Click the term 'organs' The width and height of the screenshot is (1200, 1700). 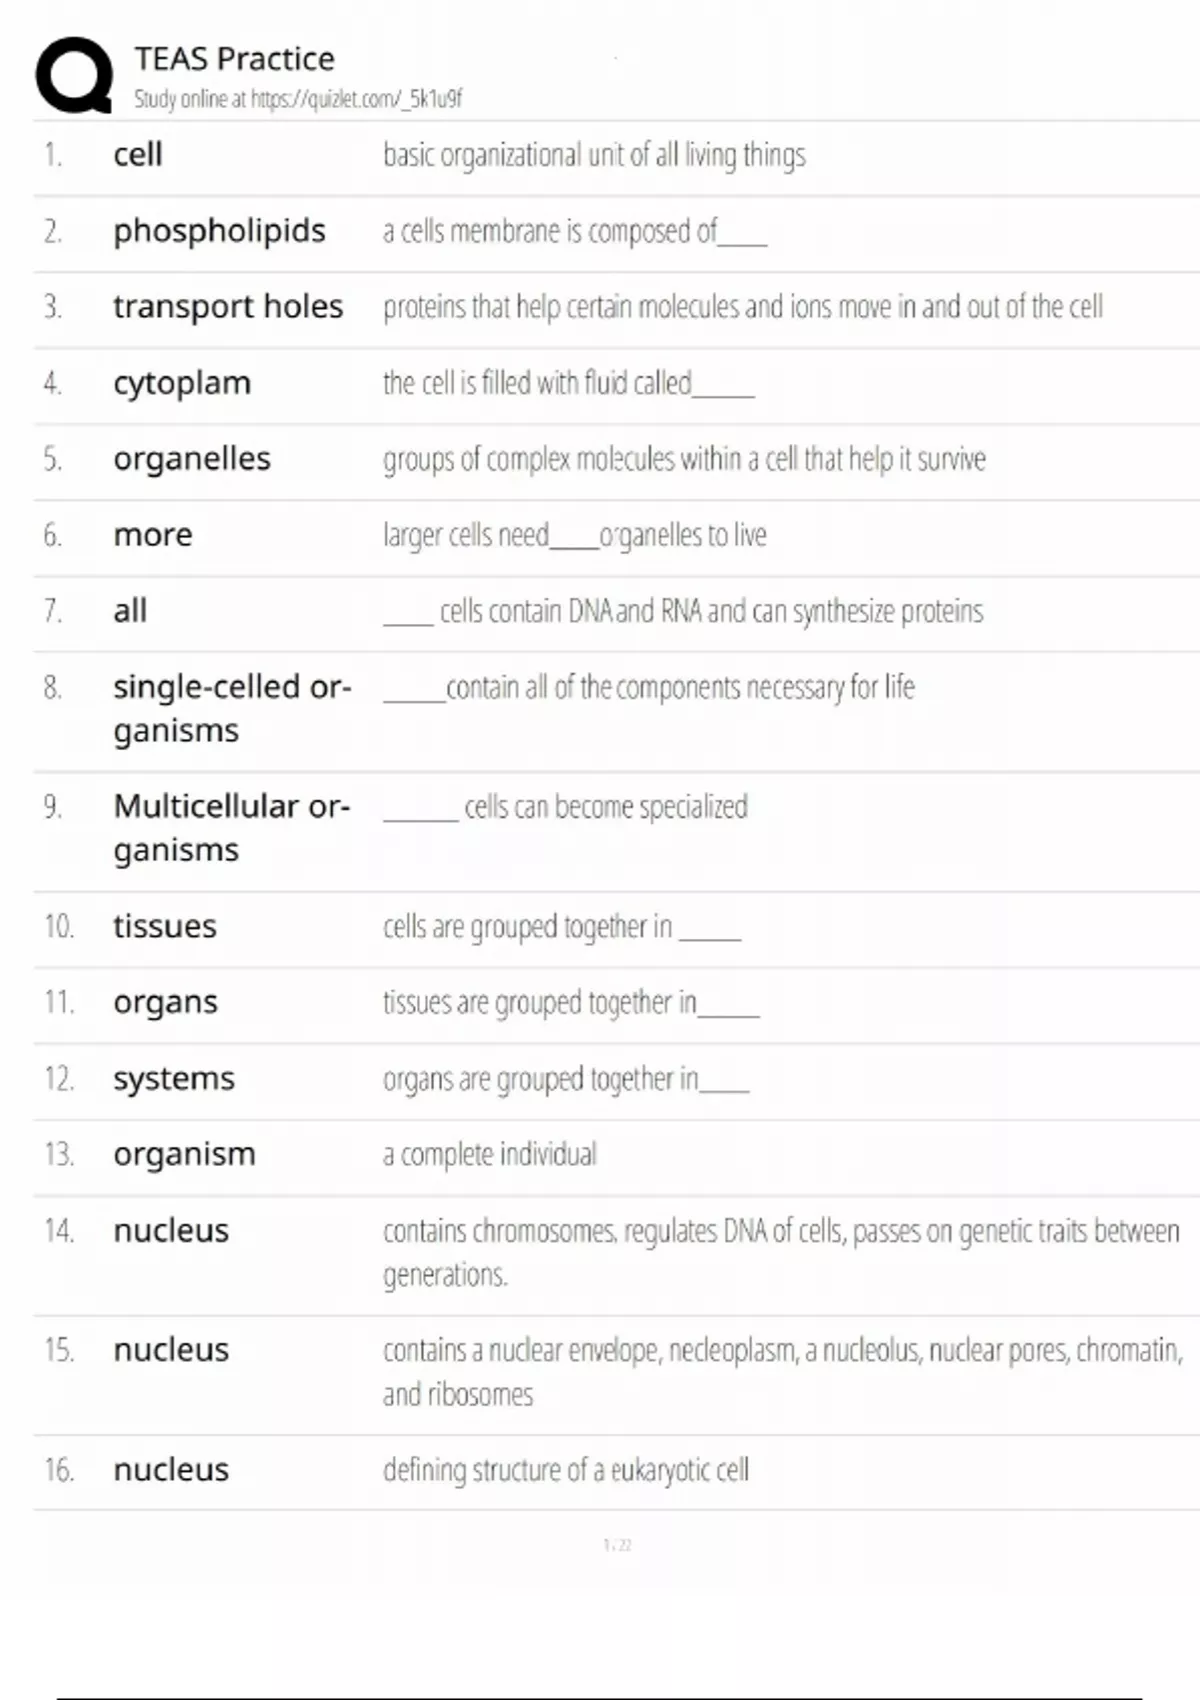point(165,1003)
